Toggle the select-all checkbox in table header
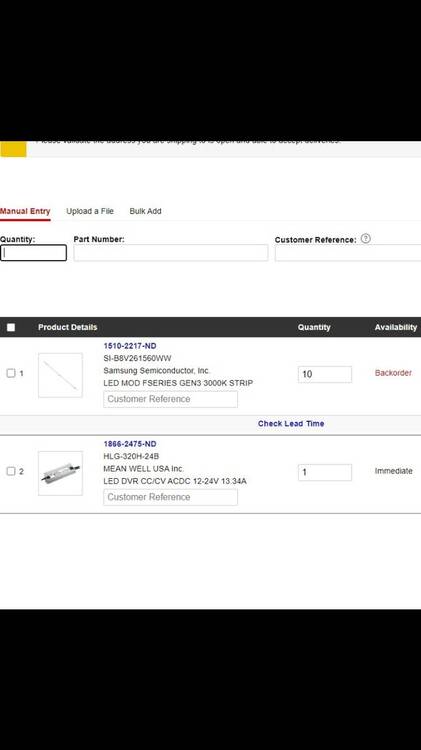Screen dimensions: 421x750 (11, 327)
